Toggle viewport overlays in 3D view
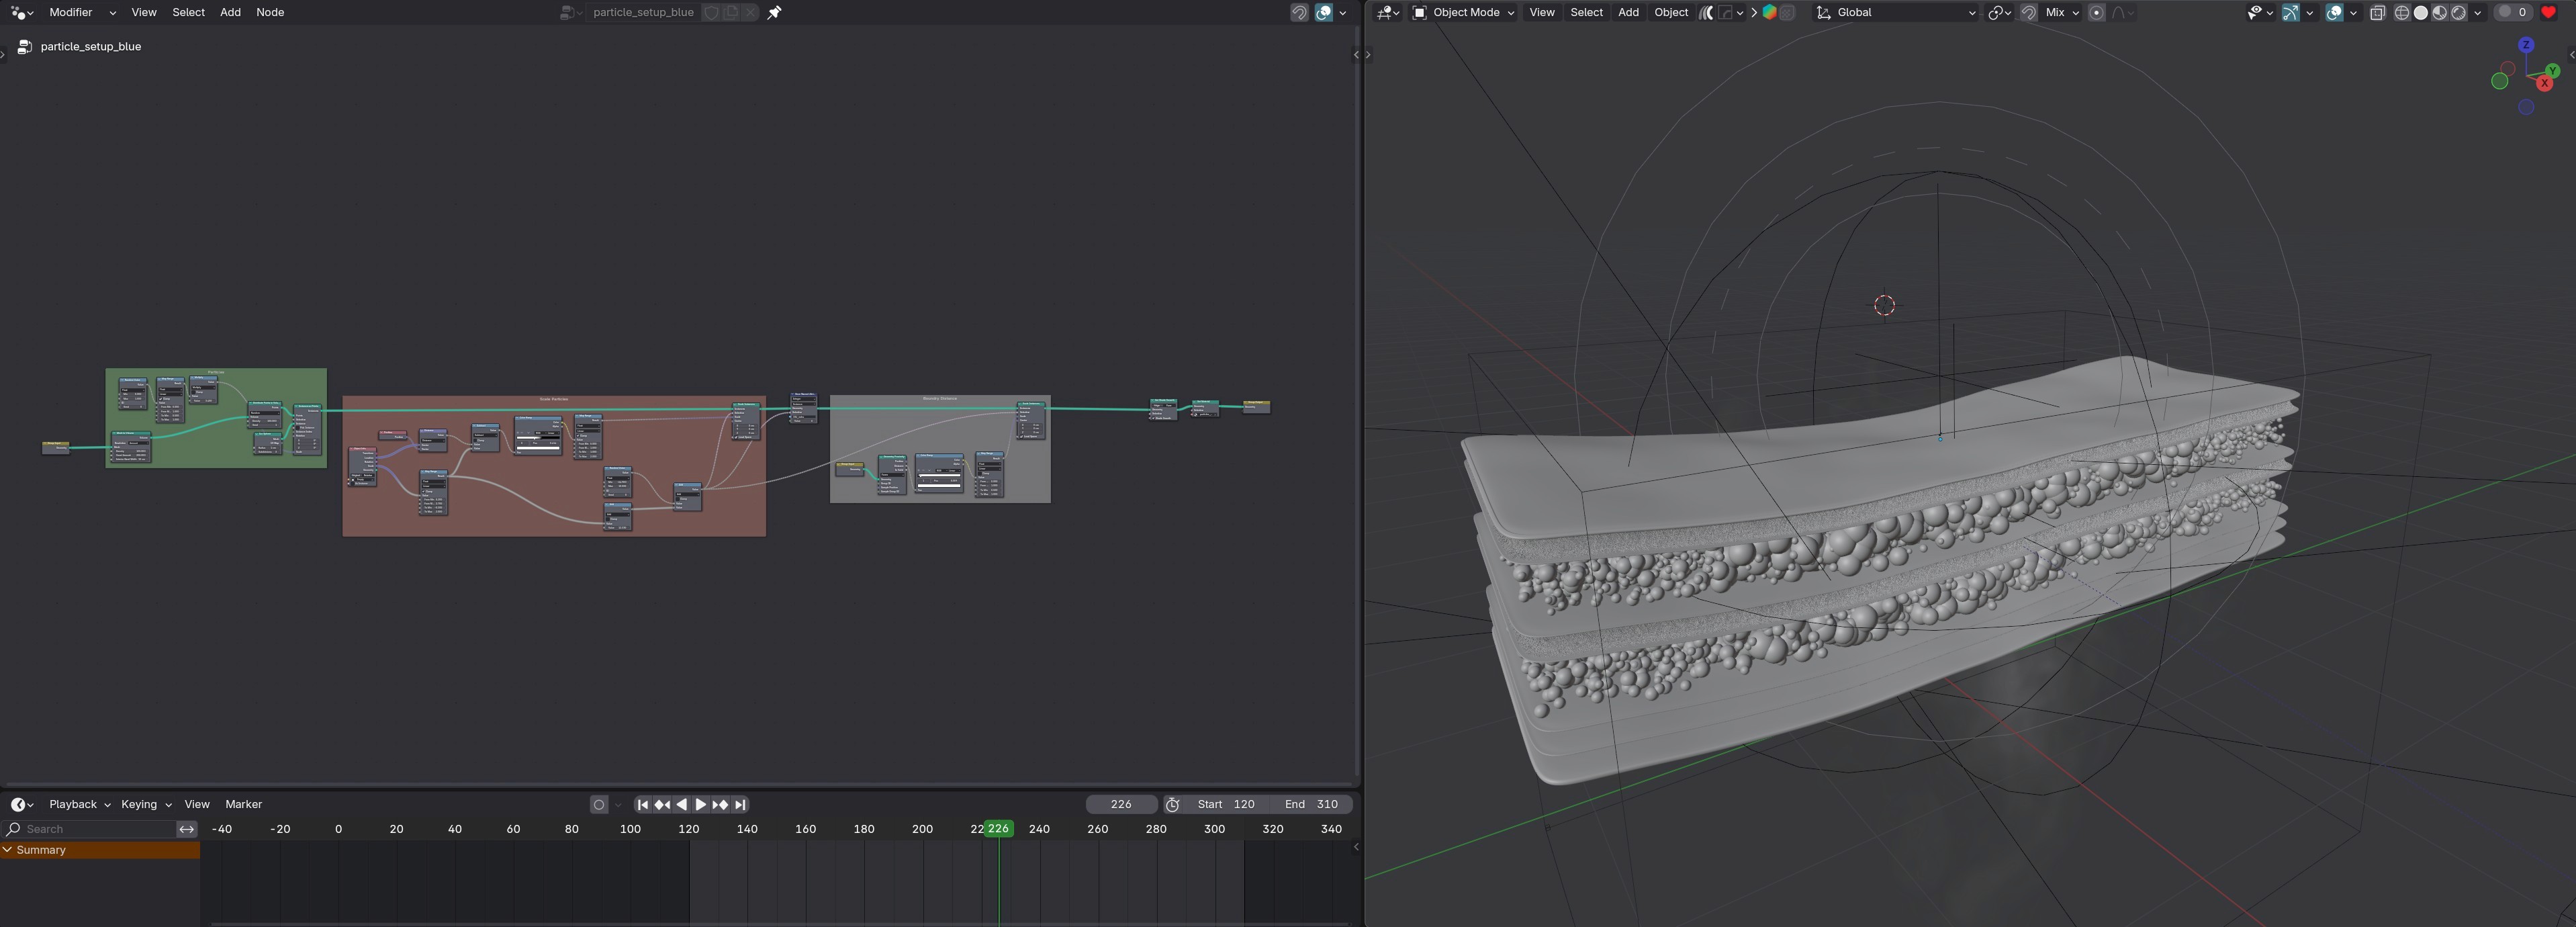 tap(2334, 12)
